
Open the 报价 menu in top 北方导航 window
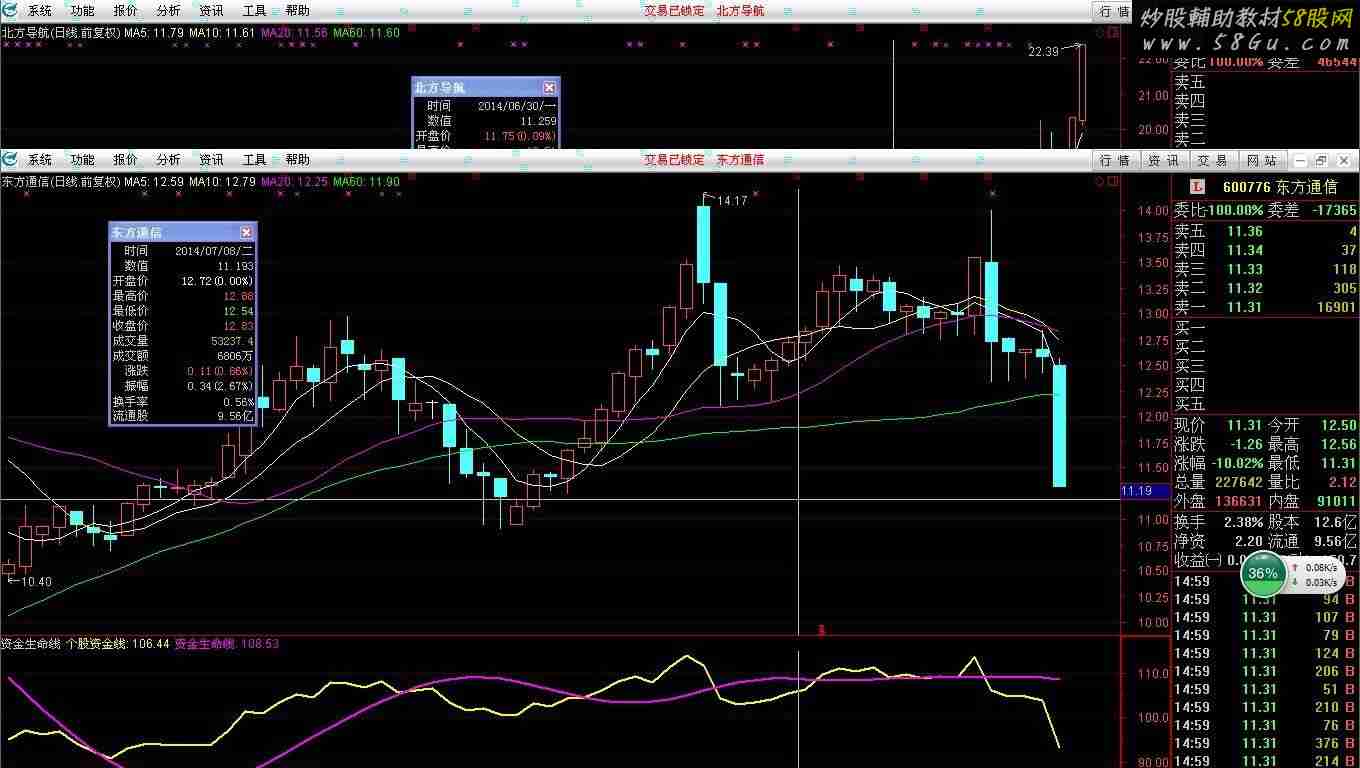pos(126,11)
